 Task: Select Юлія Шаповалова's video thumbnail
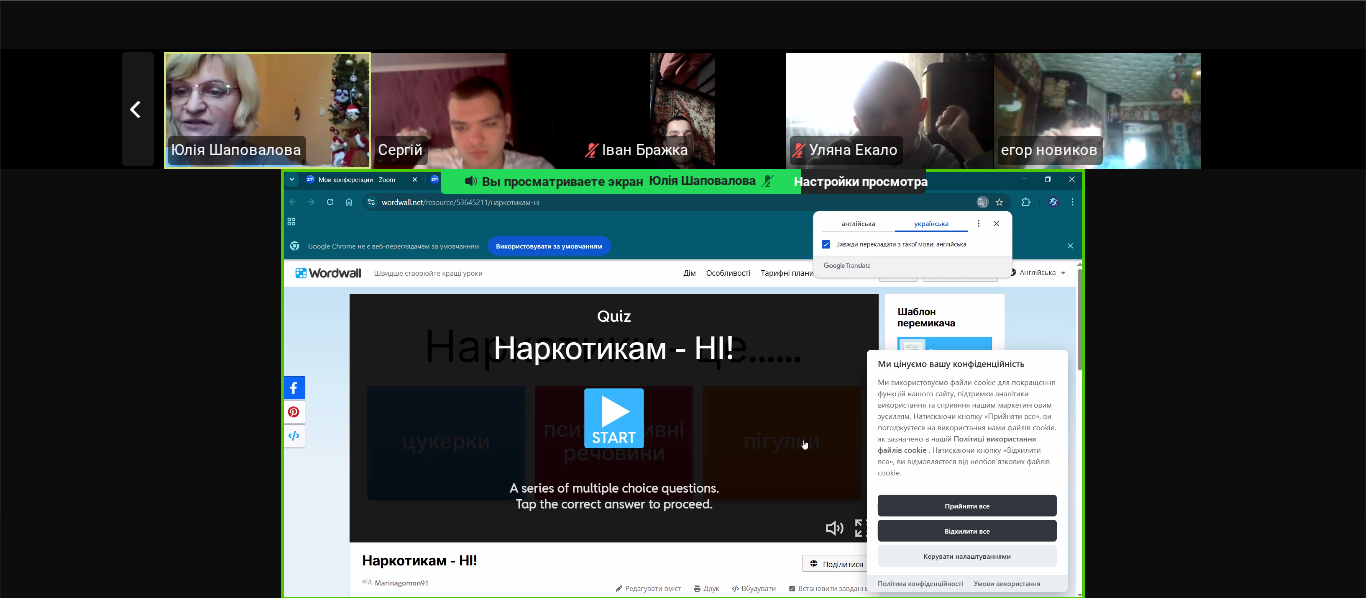[267, 109]
